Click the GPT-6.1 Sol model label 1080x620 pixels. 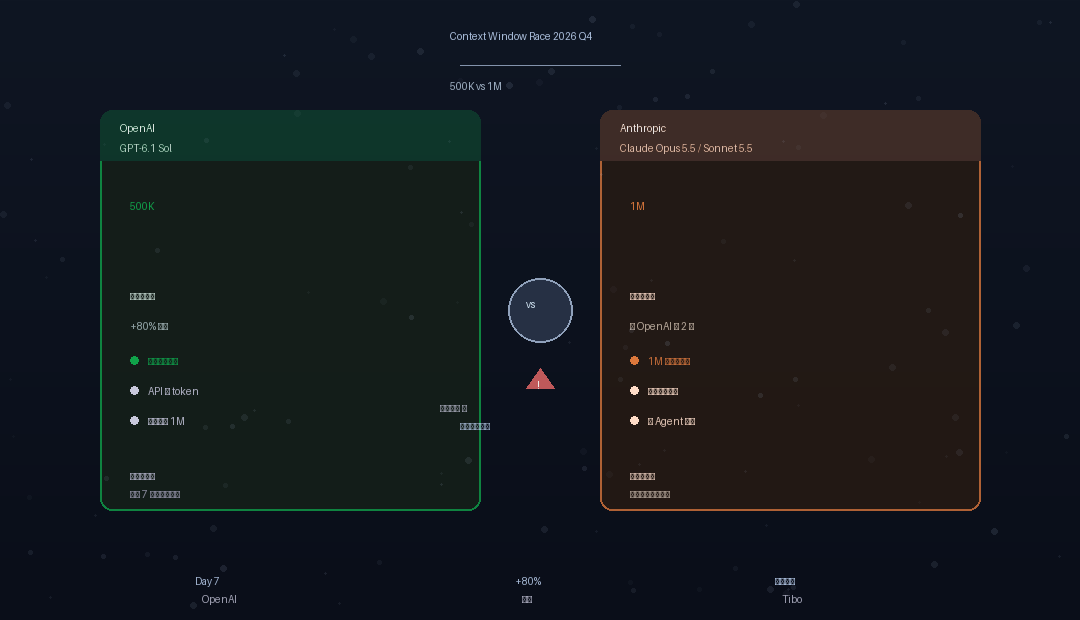click(145, 148)
